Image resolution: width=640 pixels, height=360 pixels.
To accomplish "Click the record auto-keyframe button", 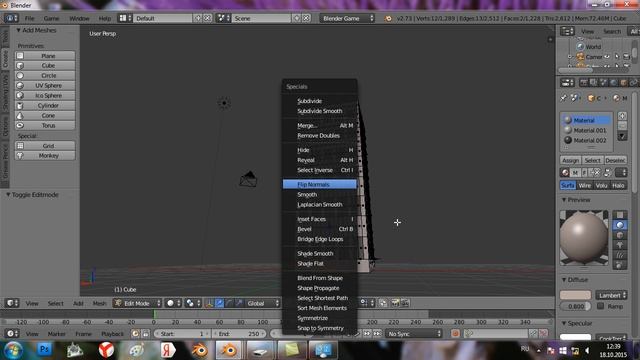I will point(455,334).
